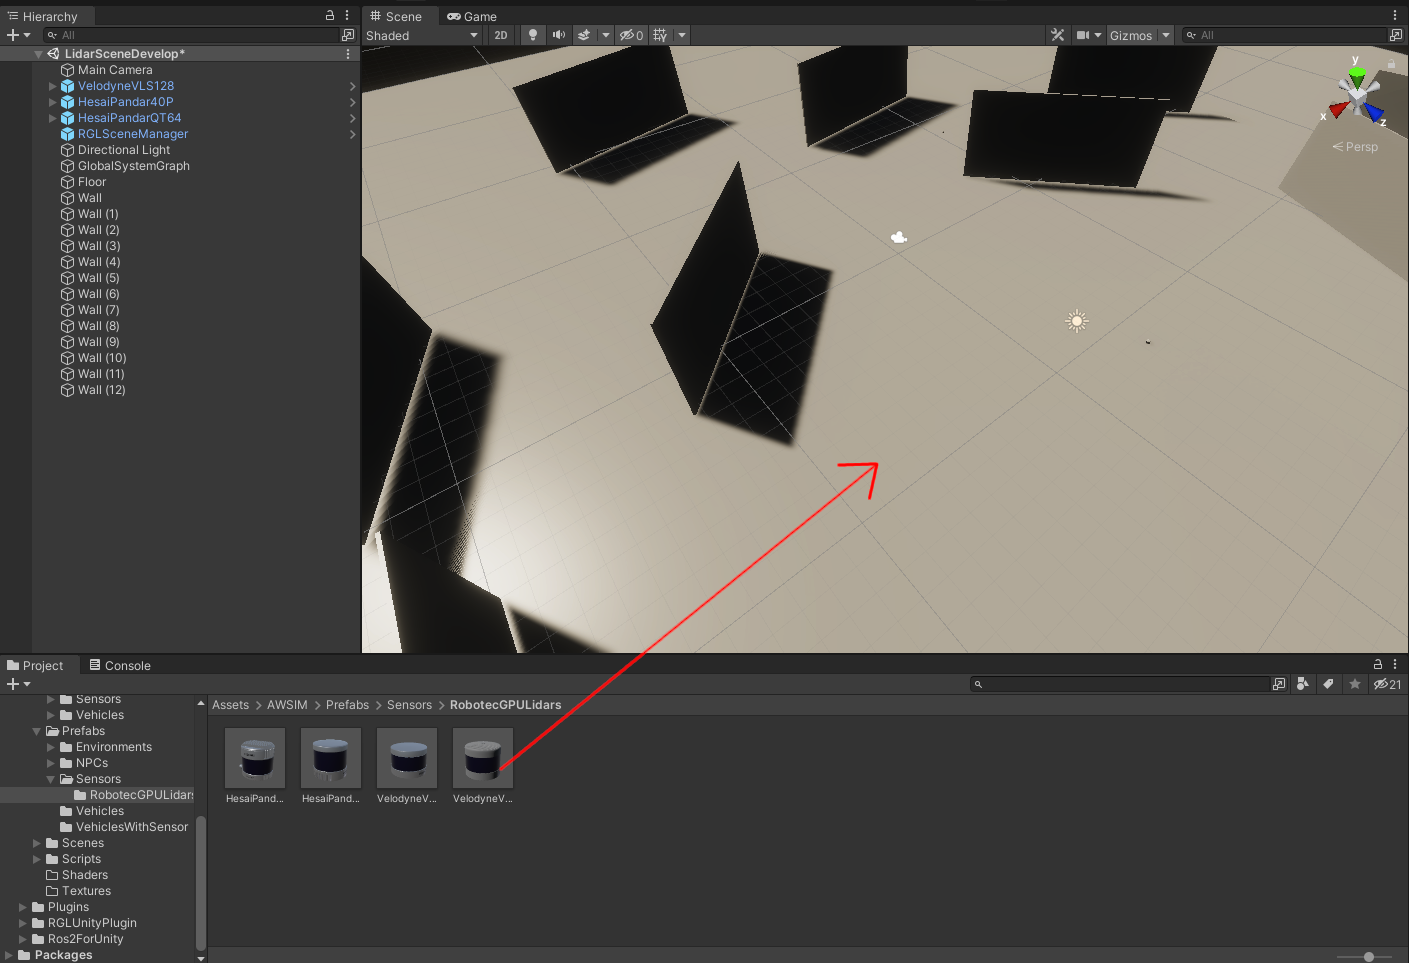Switch to the Game tab

[472, 16]
